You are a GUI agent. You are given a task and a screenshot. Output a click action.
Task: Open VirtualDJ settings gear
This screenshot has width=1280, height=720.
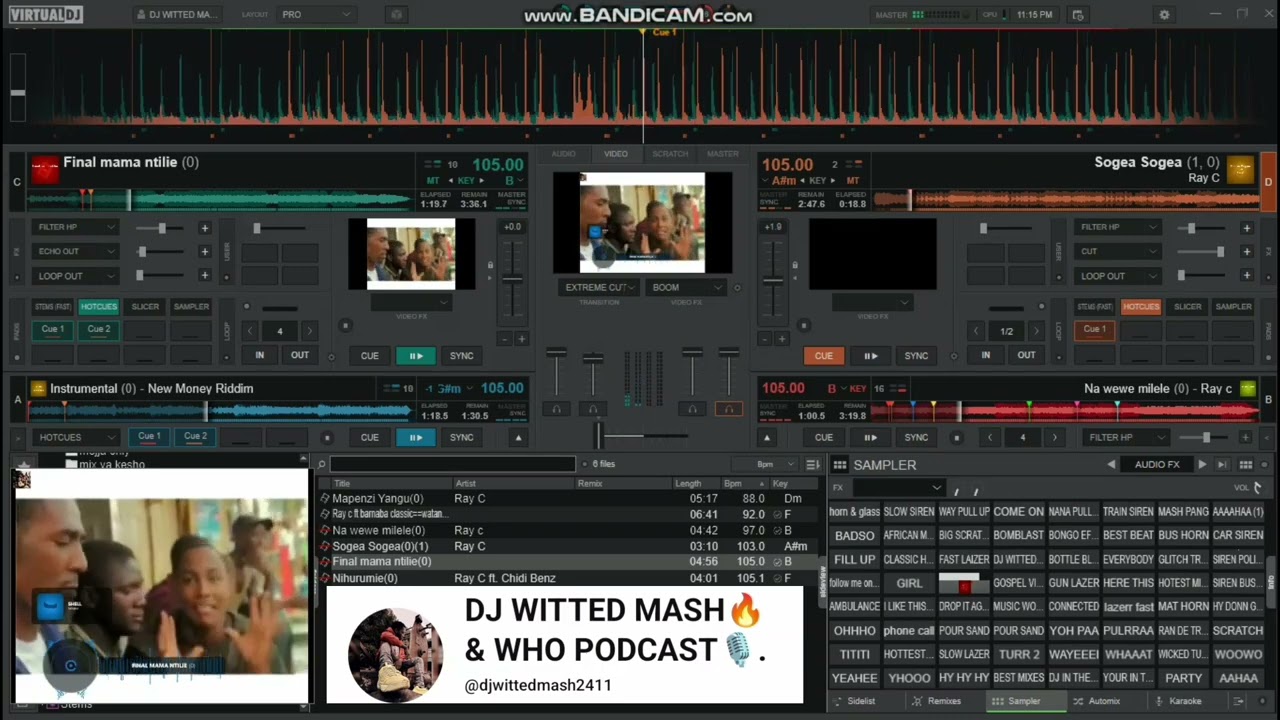(1164, 15)
